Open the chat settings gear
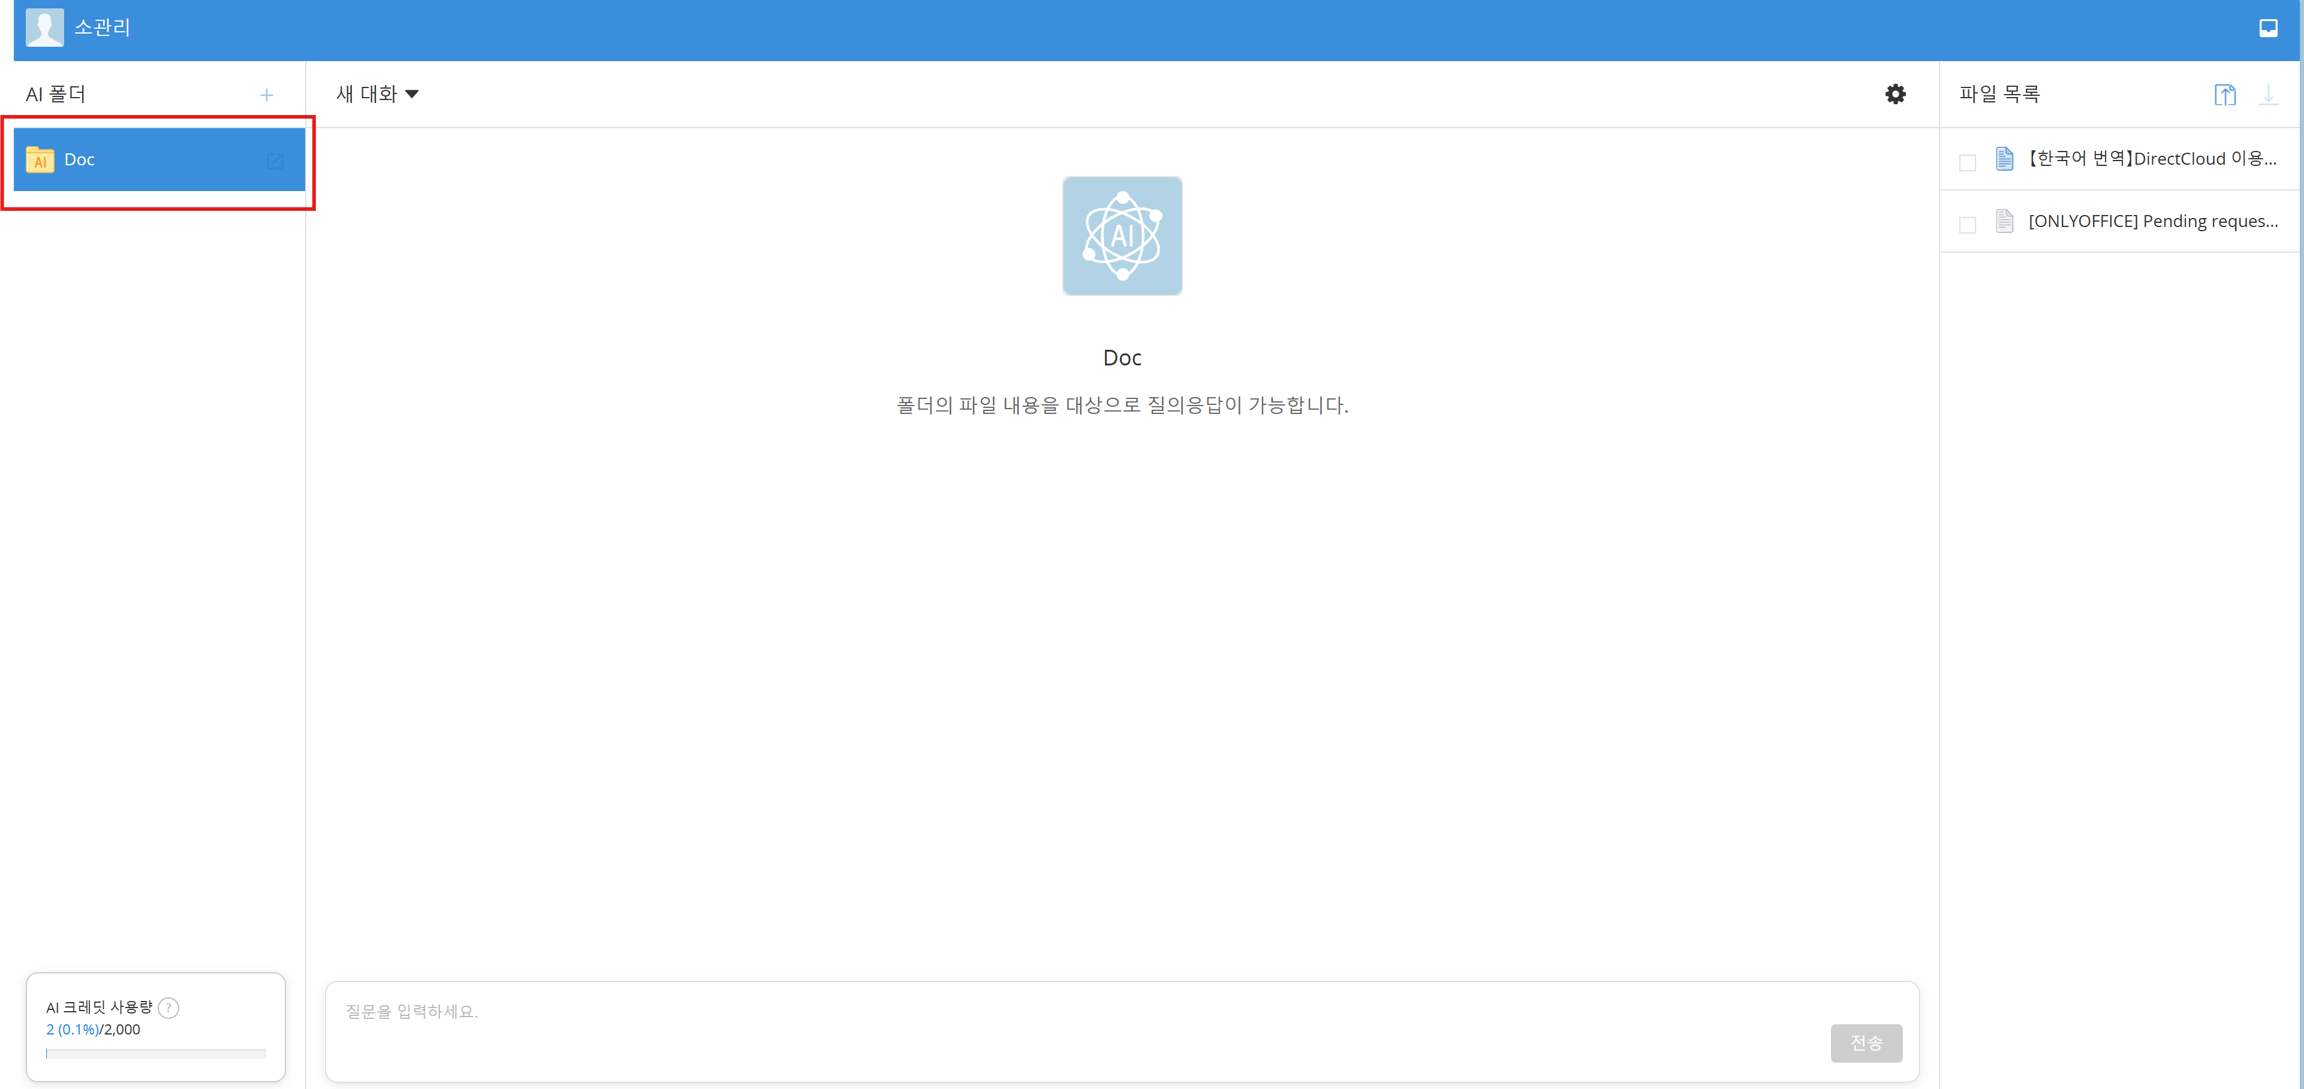Viewport: 2304px width, 1089px height. pos(1895,94)
